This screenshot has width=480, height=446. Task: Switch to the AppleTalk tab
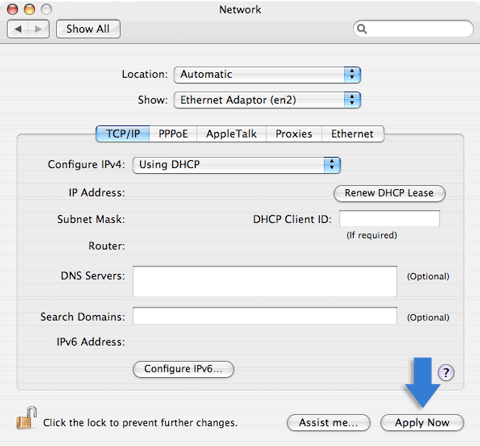tap(231, 134)
